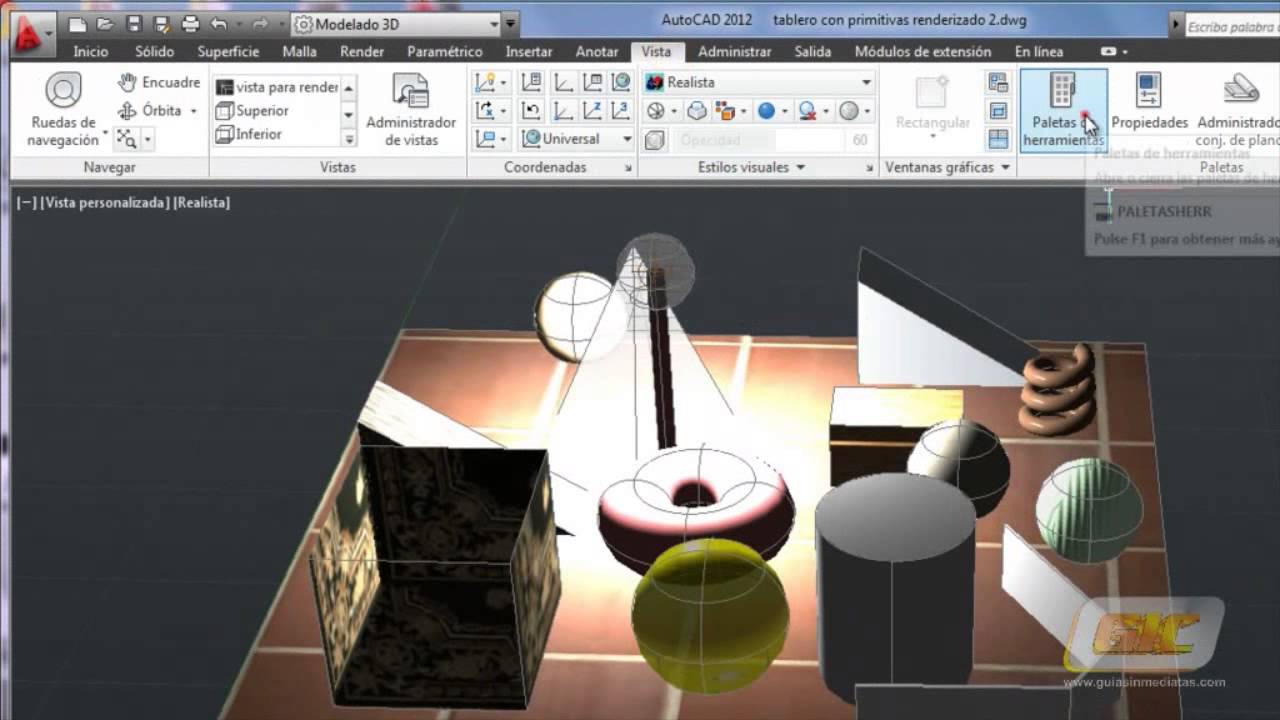Expand the Estilos visuales panel

tap(751, 167)
